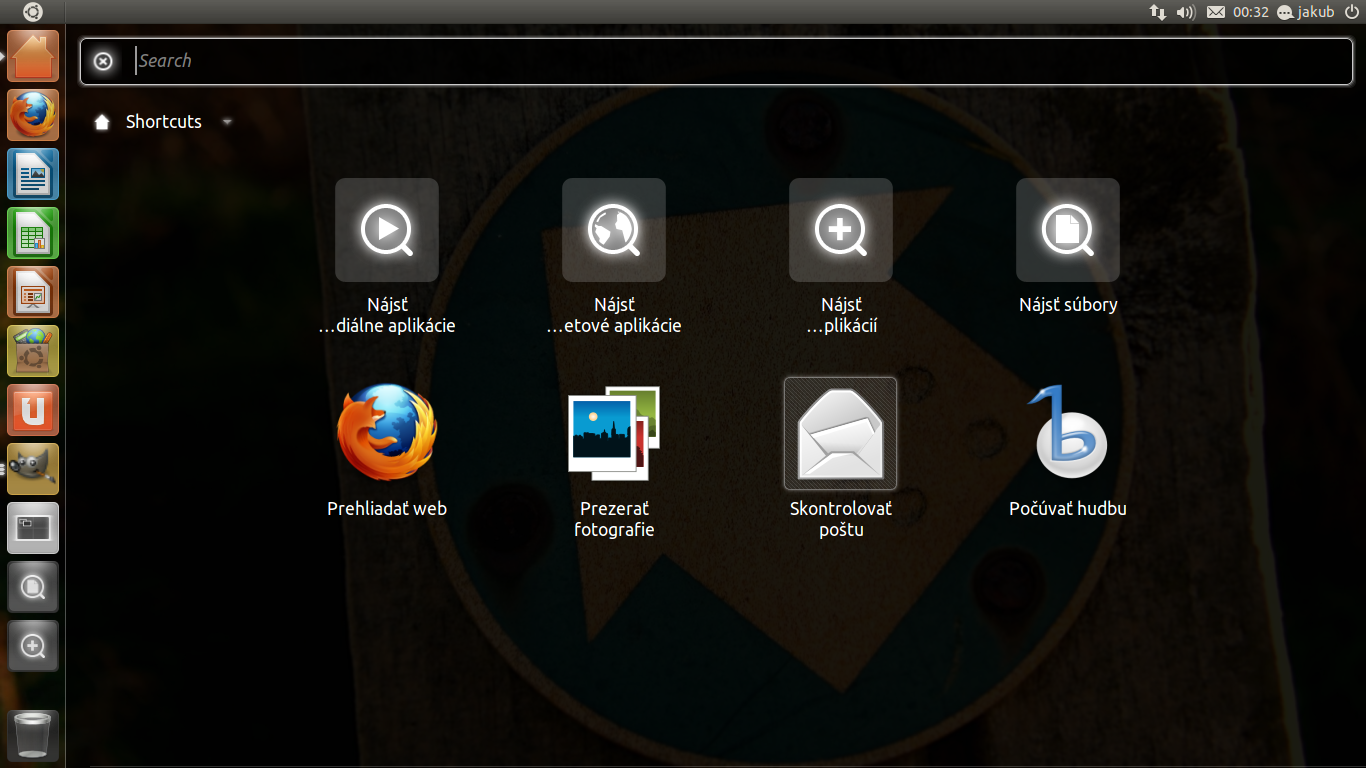
Task: Click the Nájsť súbory label
Action: (x=1068, y=305)
